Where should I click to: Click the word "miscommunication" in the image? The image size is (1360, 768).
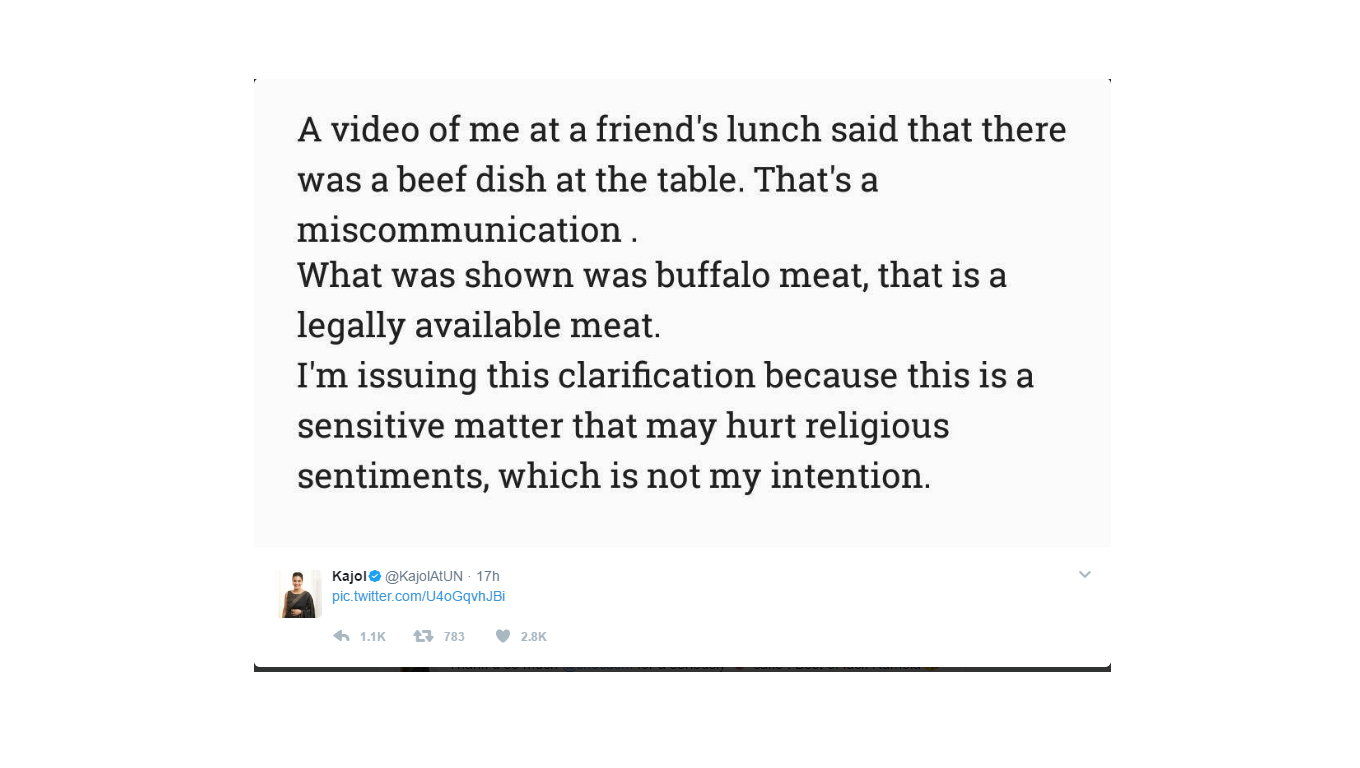point(460,230)
